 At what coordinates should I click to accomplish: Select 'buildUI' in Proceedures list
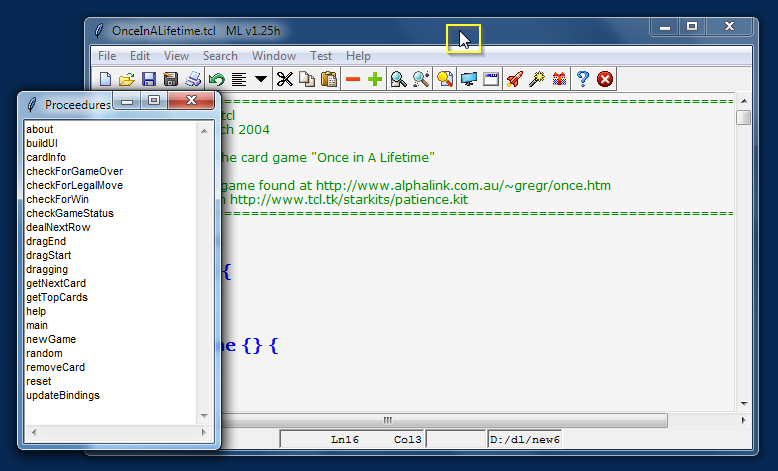click(x=42, y=143)
